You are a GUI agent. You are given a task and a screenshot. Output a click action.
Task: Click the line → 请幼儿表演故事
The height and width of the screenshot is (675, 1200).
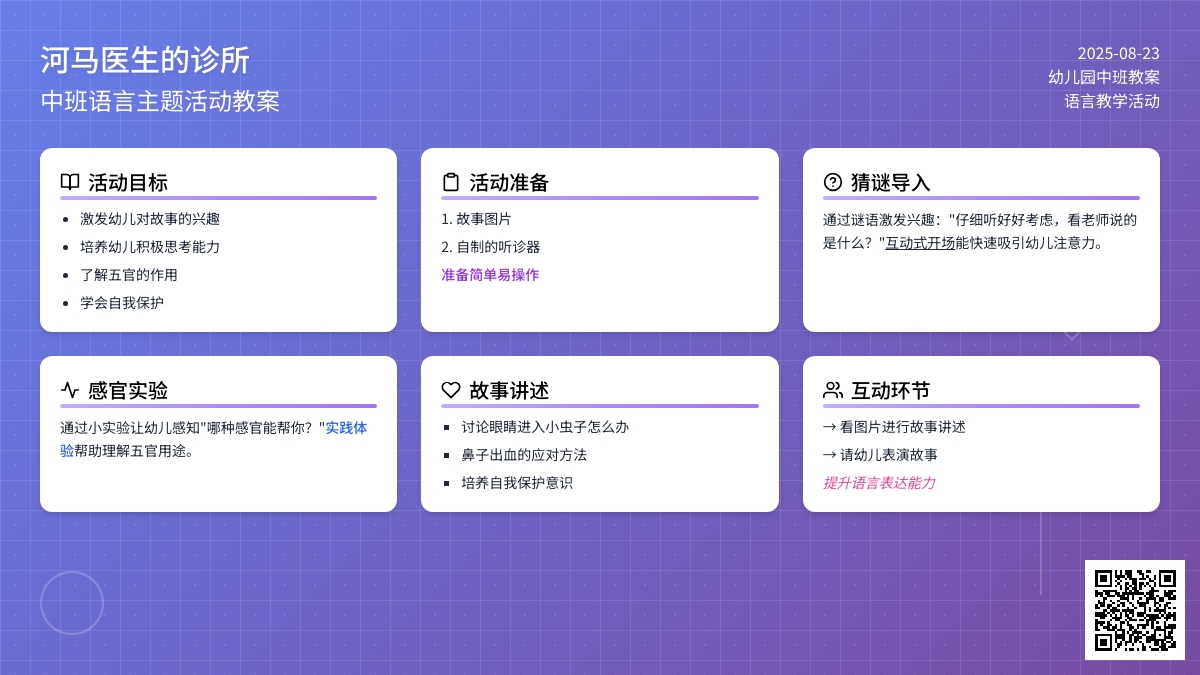[x=880, y=454]
